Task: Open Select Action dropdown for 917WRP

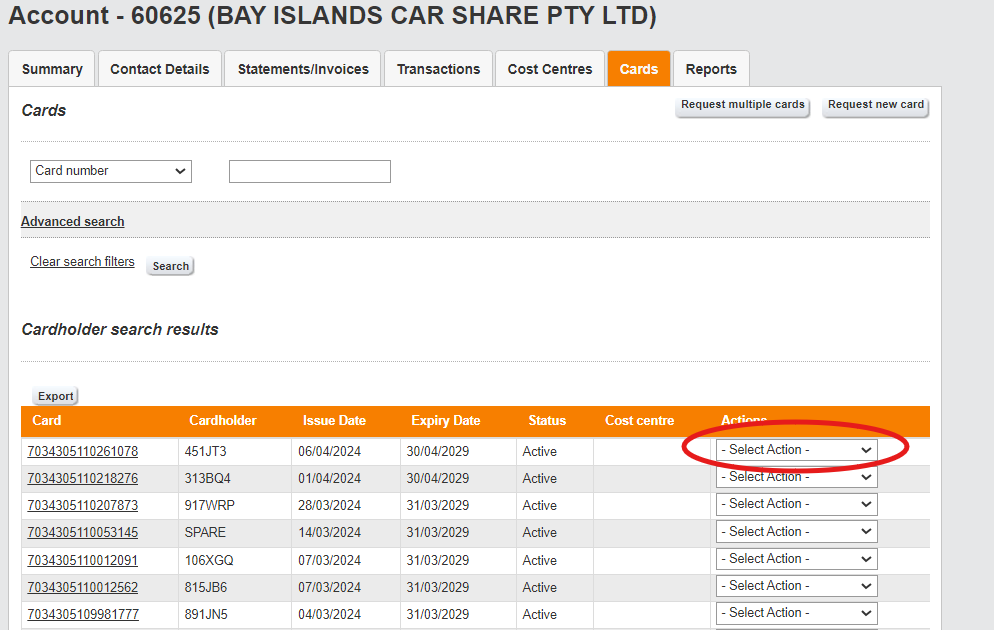Action: pyautogui.click(x=797, y=505)
